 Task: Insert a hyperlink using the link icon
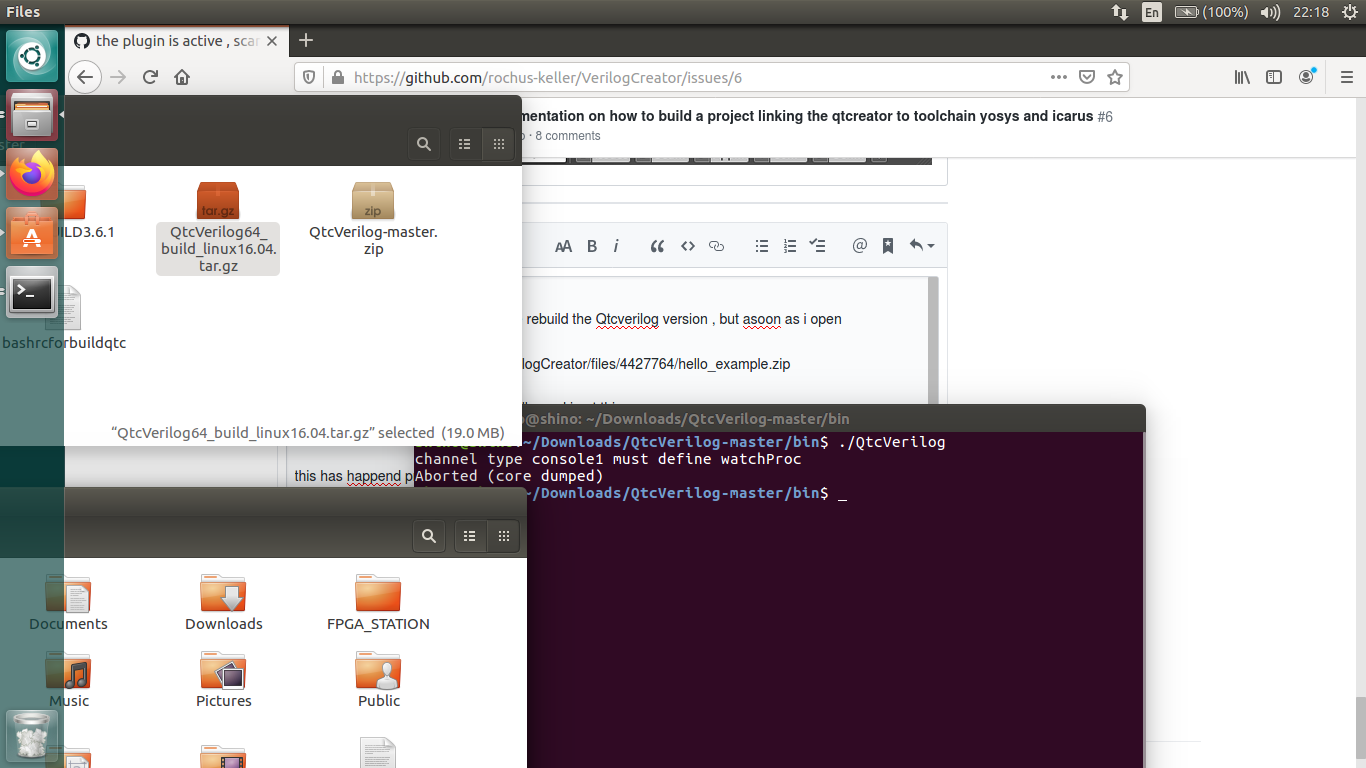pyautogui.click(x=716, y=245)
